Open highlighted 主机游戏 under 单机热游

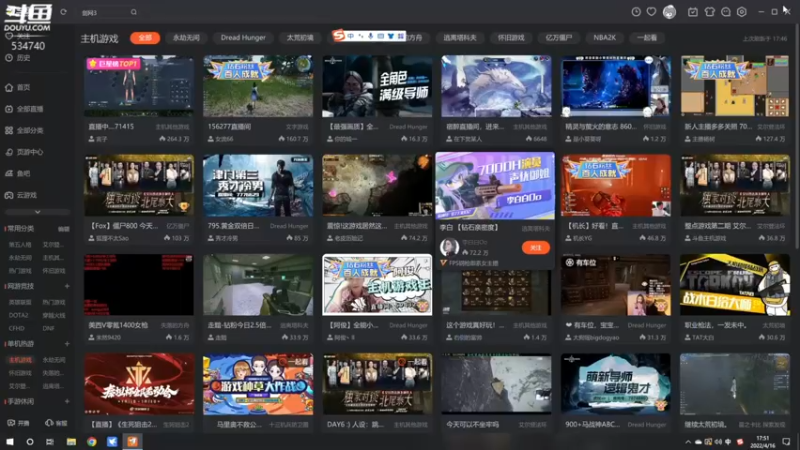point(20,360)
